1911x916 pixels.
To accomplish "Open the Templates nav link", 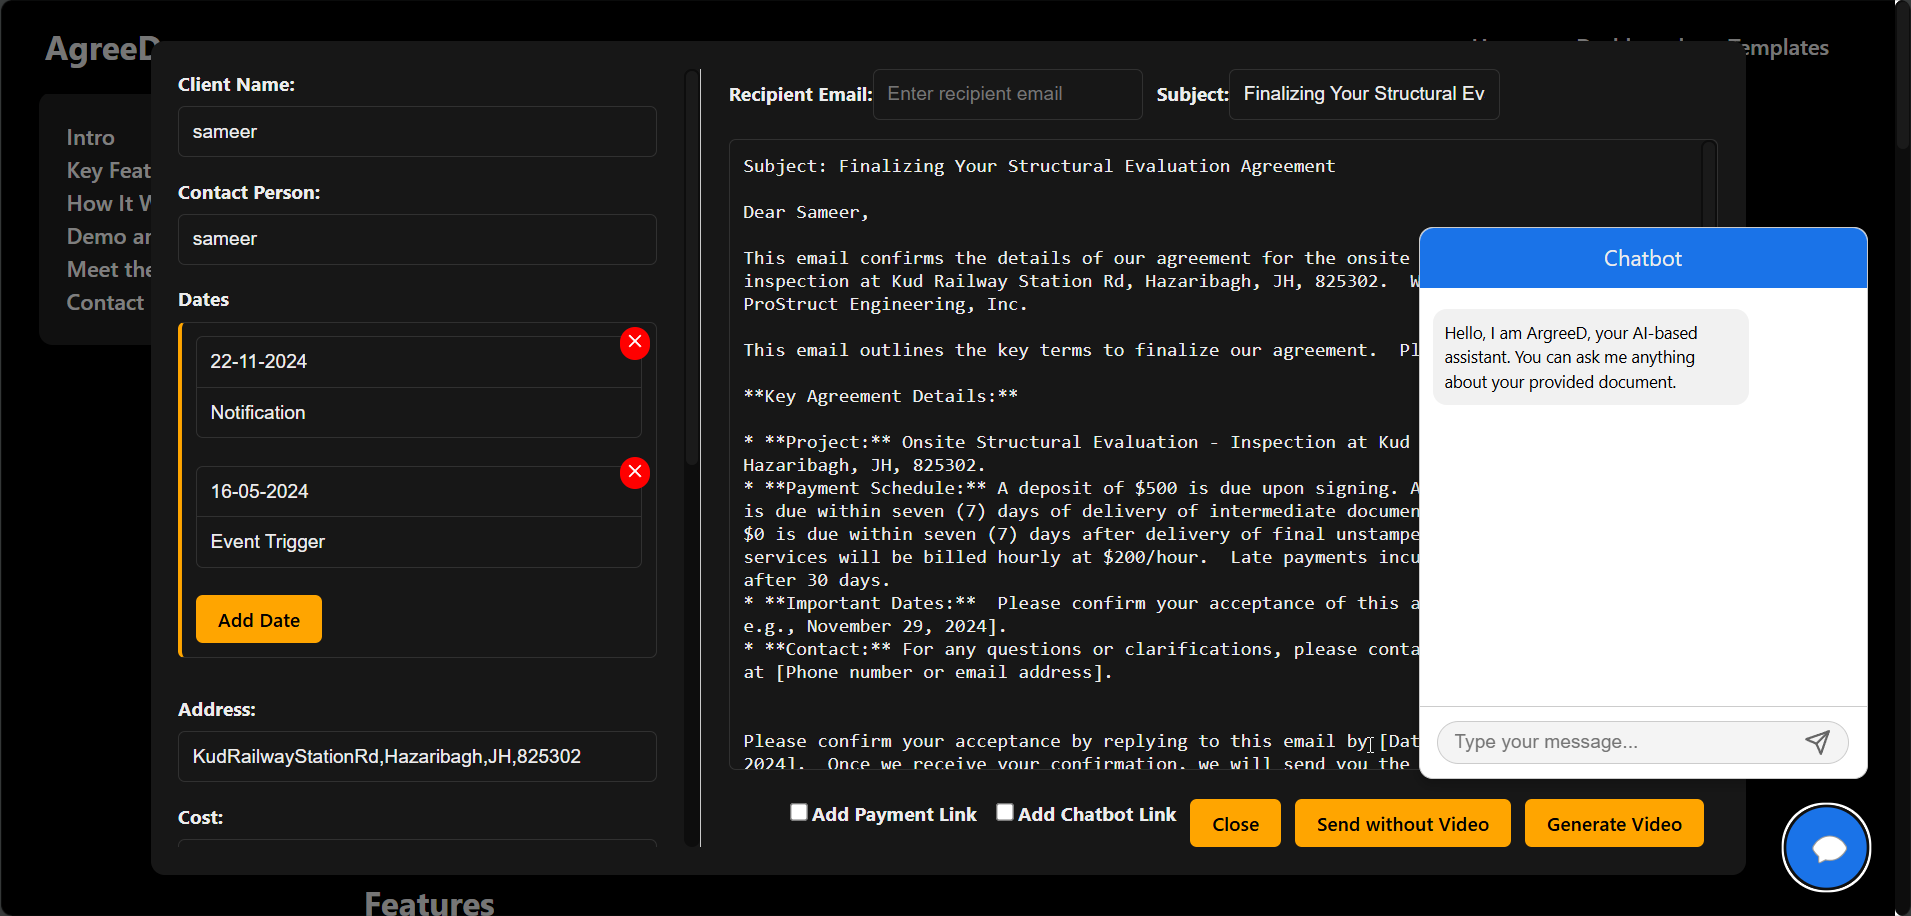I will coord(1778,47).
